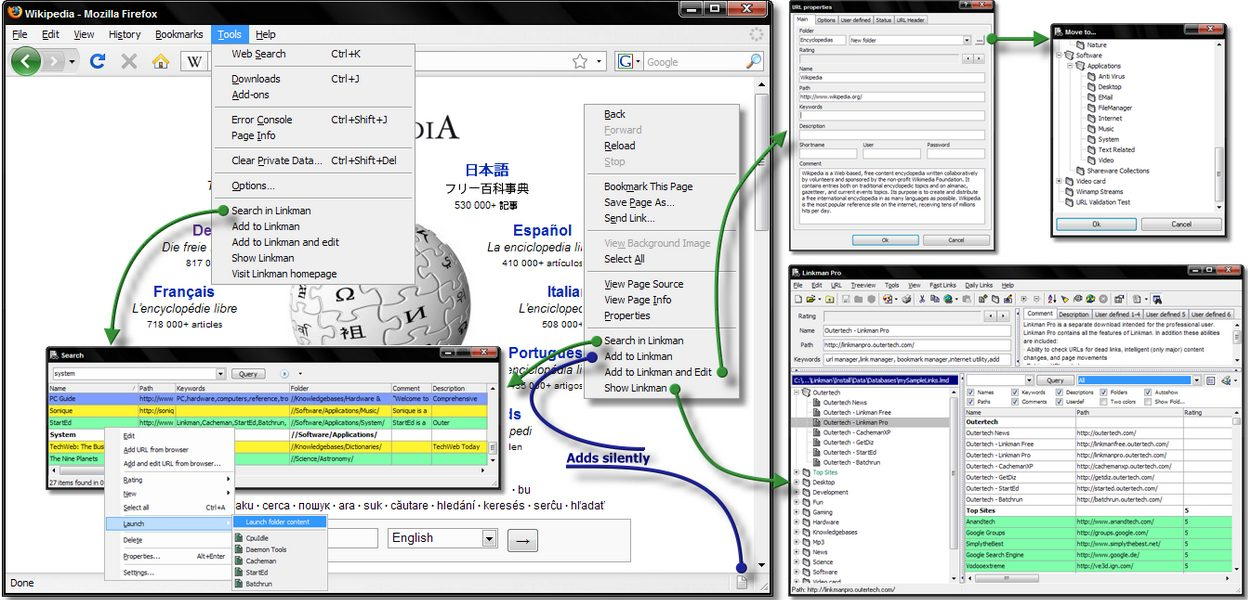The image size is (1248, 600).
Task: Click the Keywords input field in URL properties
Action: (x=891, y=115)
